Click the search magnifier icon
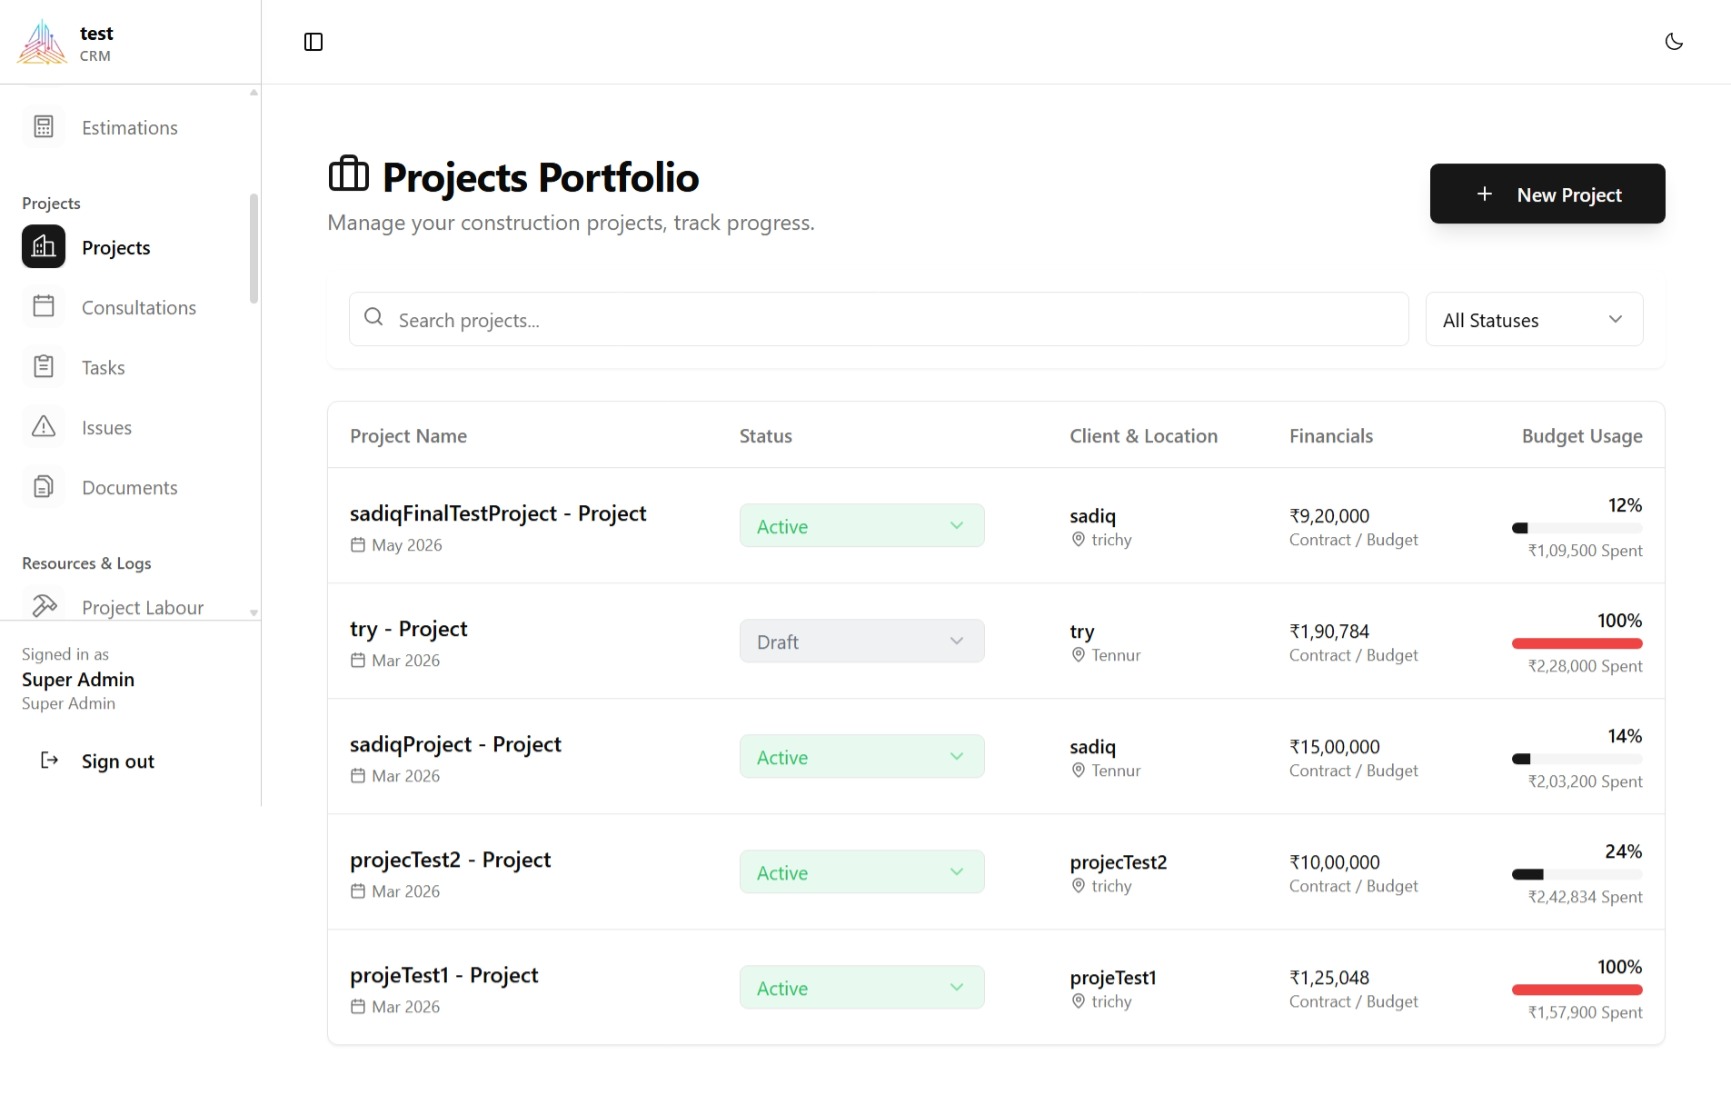This screenshot has height=1110, width=1731. tap(374, 317)
